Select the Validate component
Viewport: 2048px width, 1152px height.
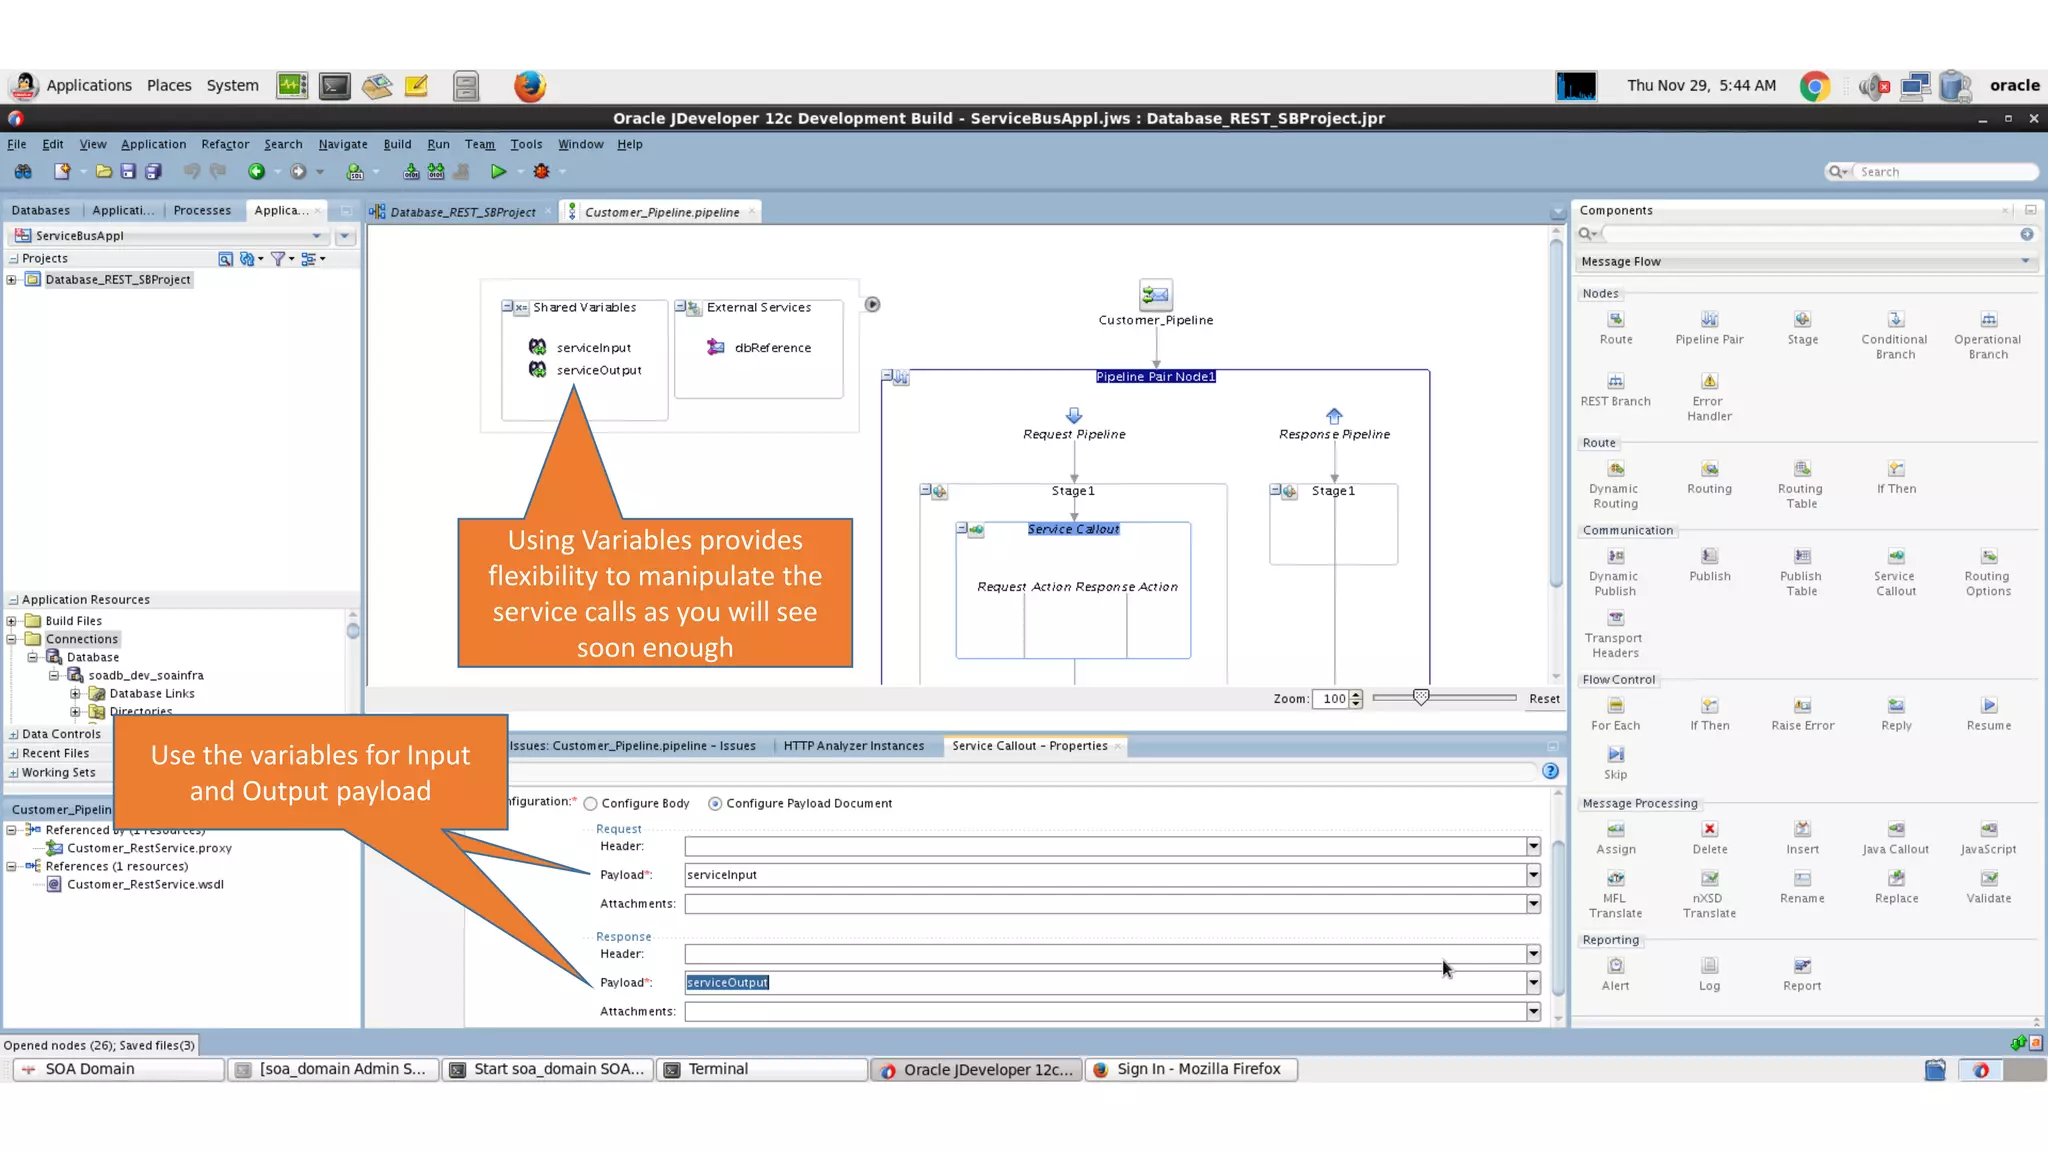[1988, 887]
